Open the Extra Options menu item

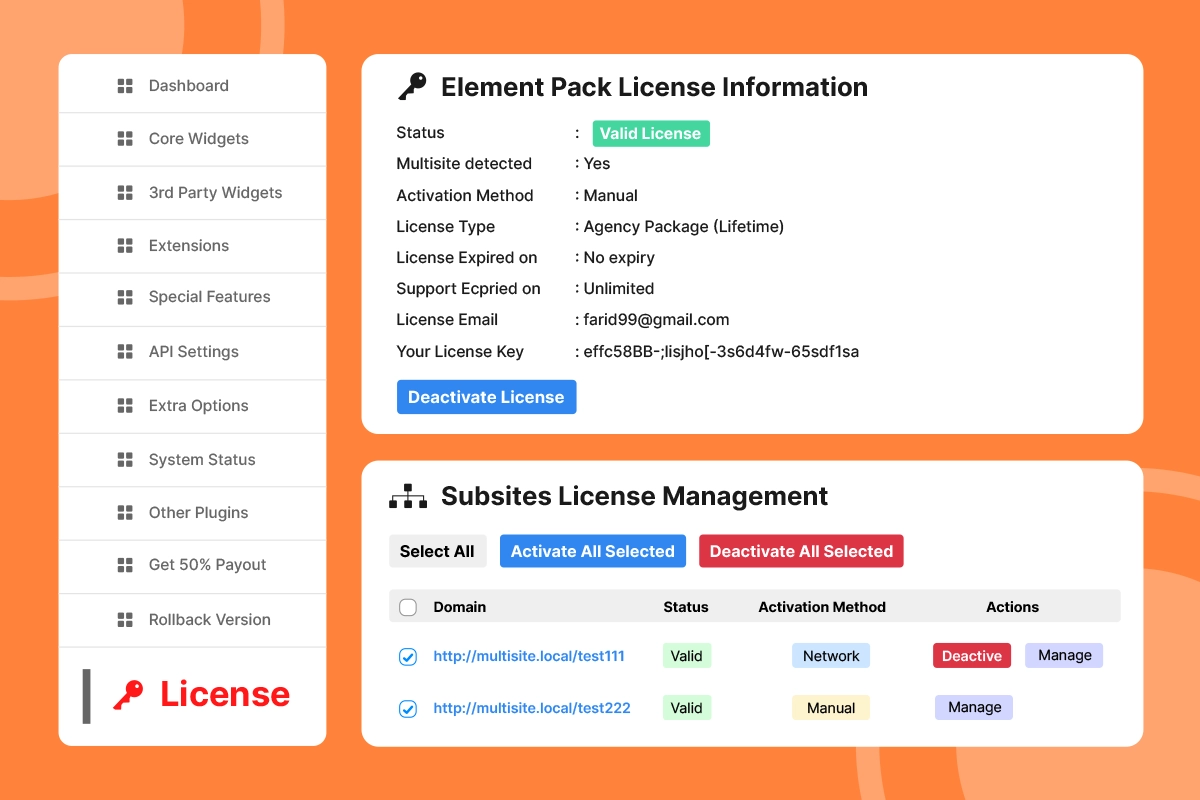(x=198, y=406)
